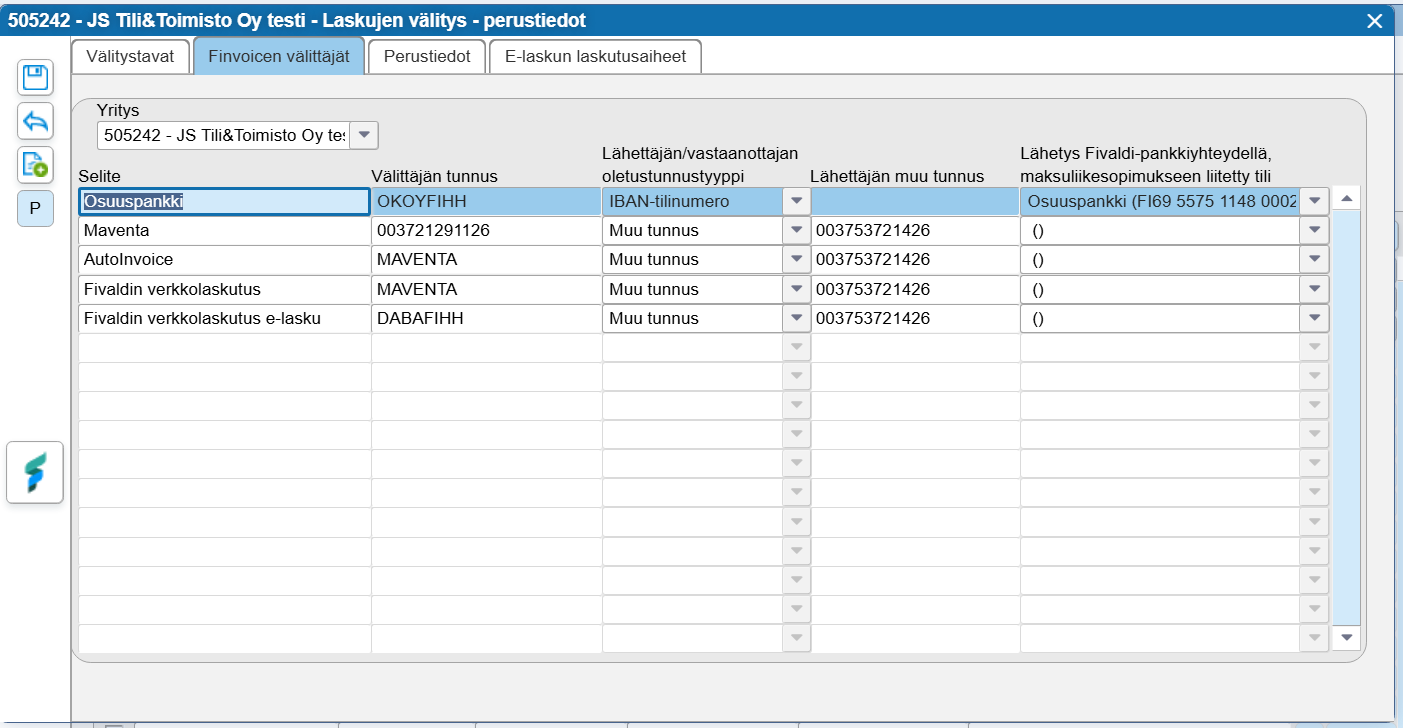This screenshot has height=728, width=1403.
Task: Expand tunnustyyppi dropdown in Fivaldin verkkolaskutus e-lasku row
Action: coord(796,318)
